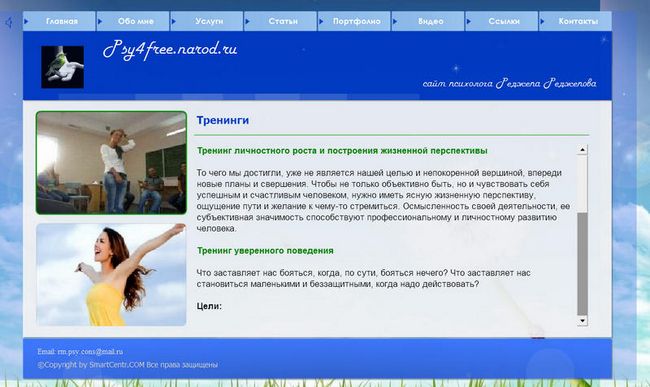Screen dimensions: 650x387
Task: Click the speaker icon at top left
Action: (x=8, y=22)
